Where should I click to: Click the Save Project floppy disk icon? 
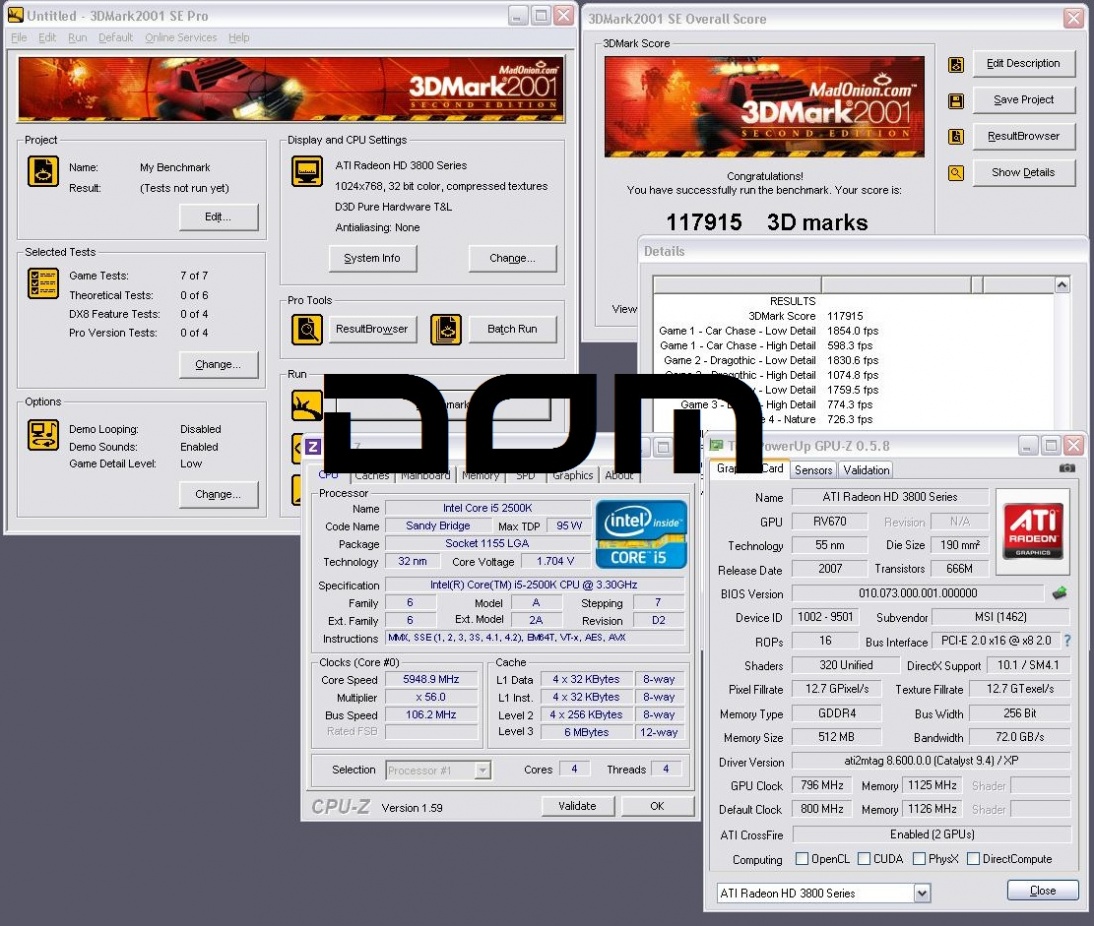pos(956,100)
